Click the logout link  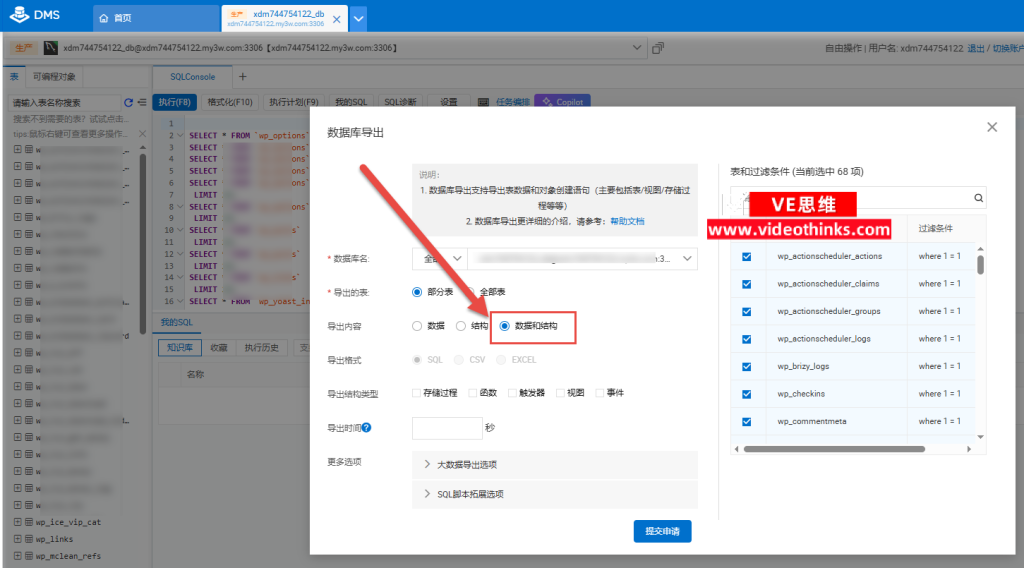[x=975, y=48]
